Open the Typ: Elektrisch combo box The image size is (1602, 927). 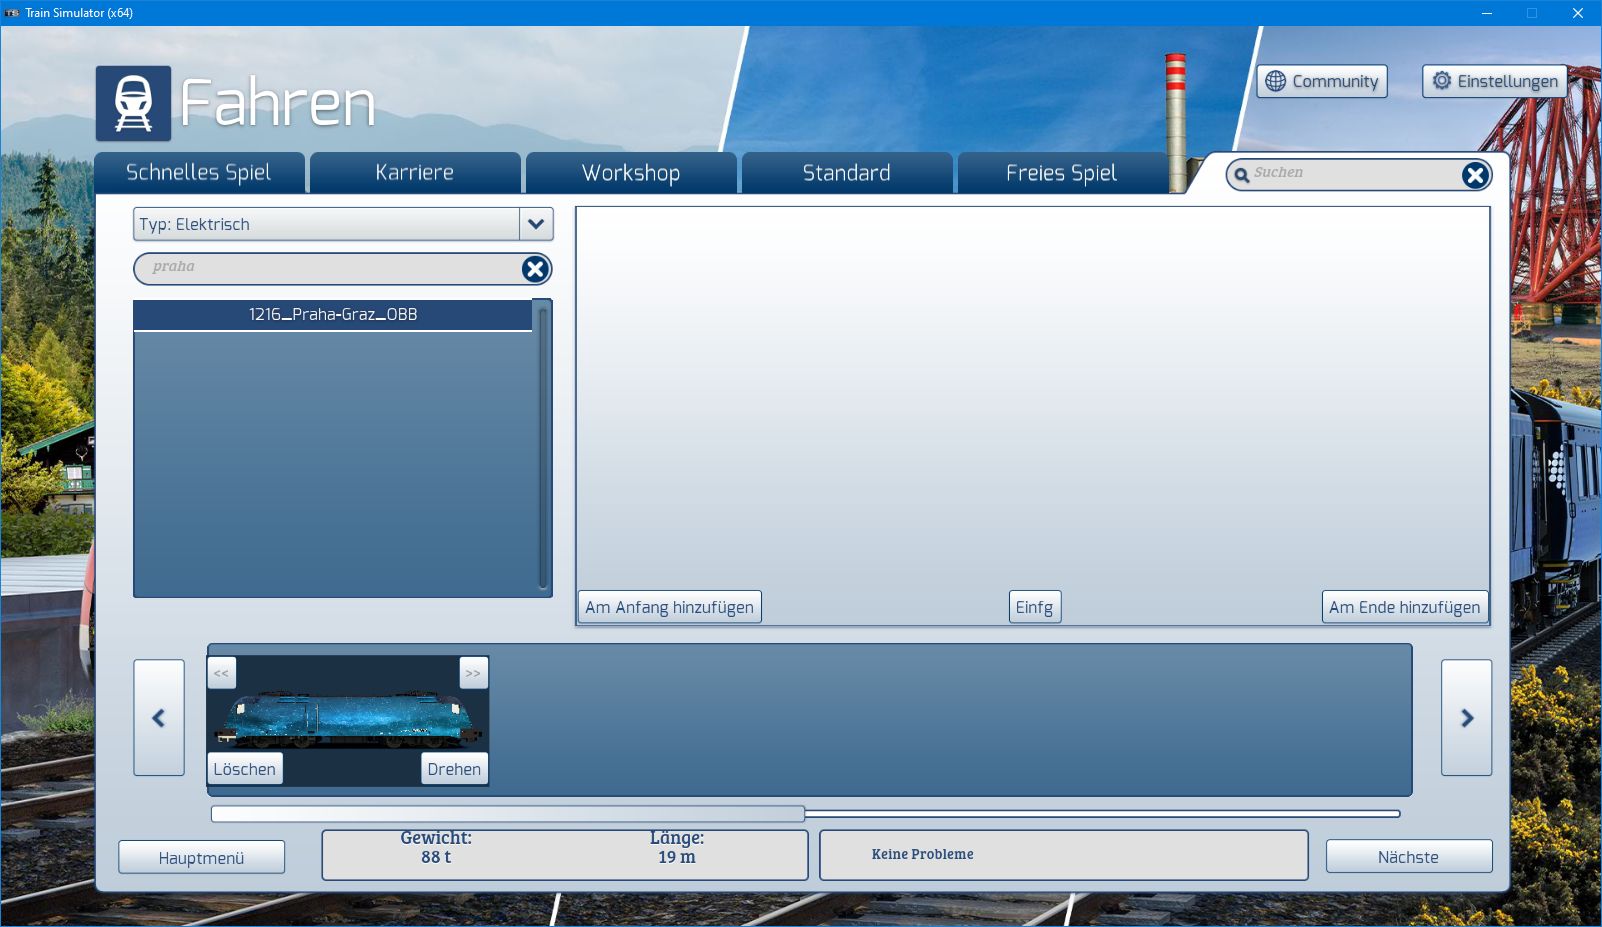point(343,224)
